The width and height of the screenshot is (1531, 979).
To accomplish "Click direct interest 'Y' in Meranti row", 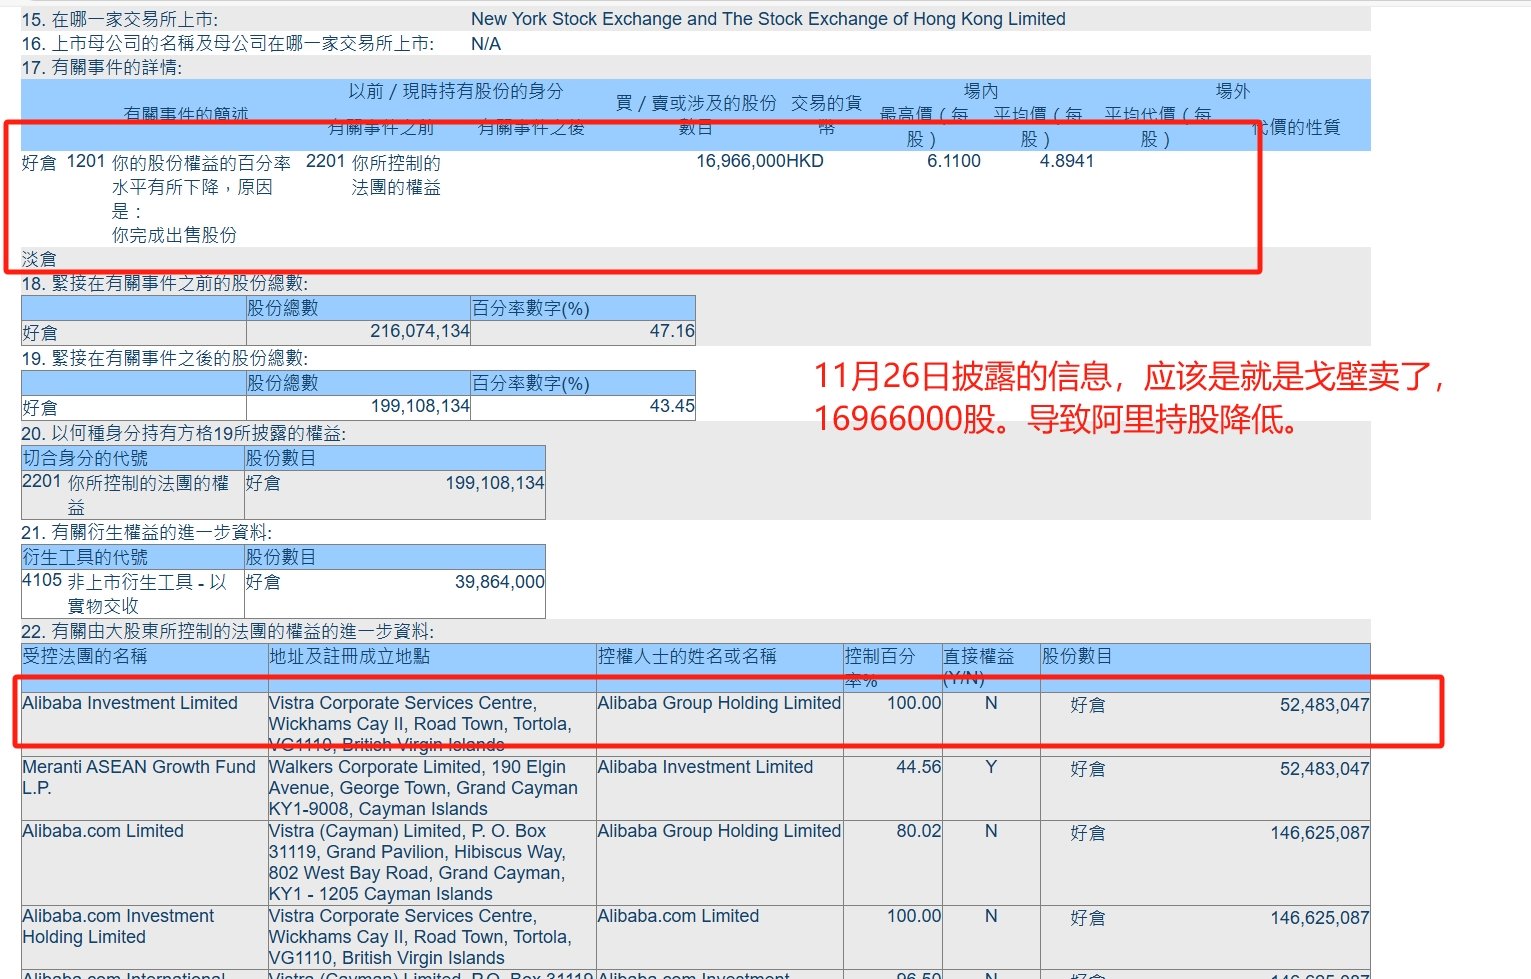I will (x=991, y=767).
